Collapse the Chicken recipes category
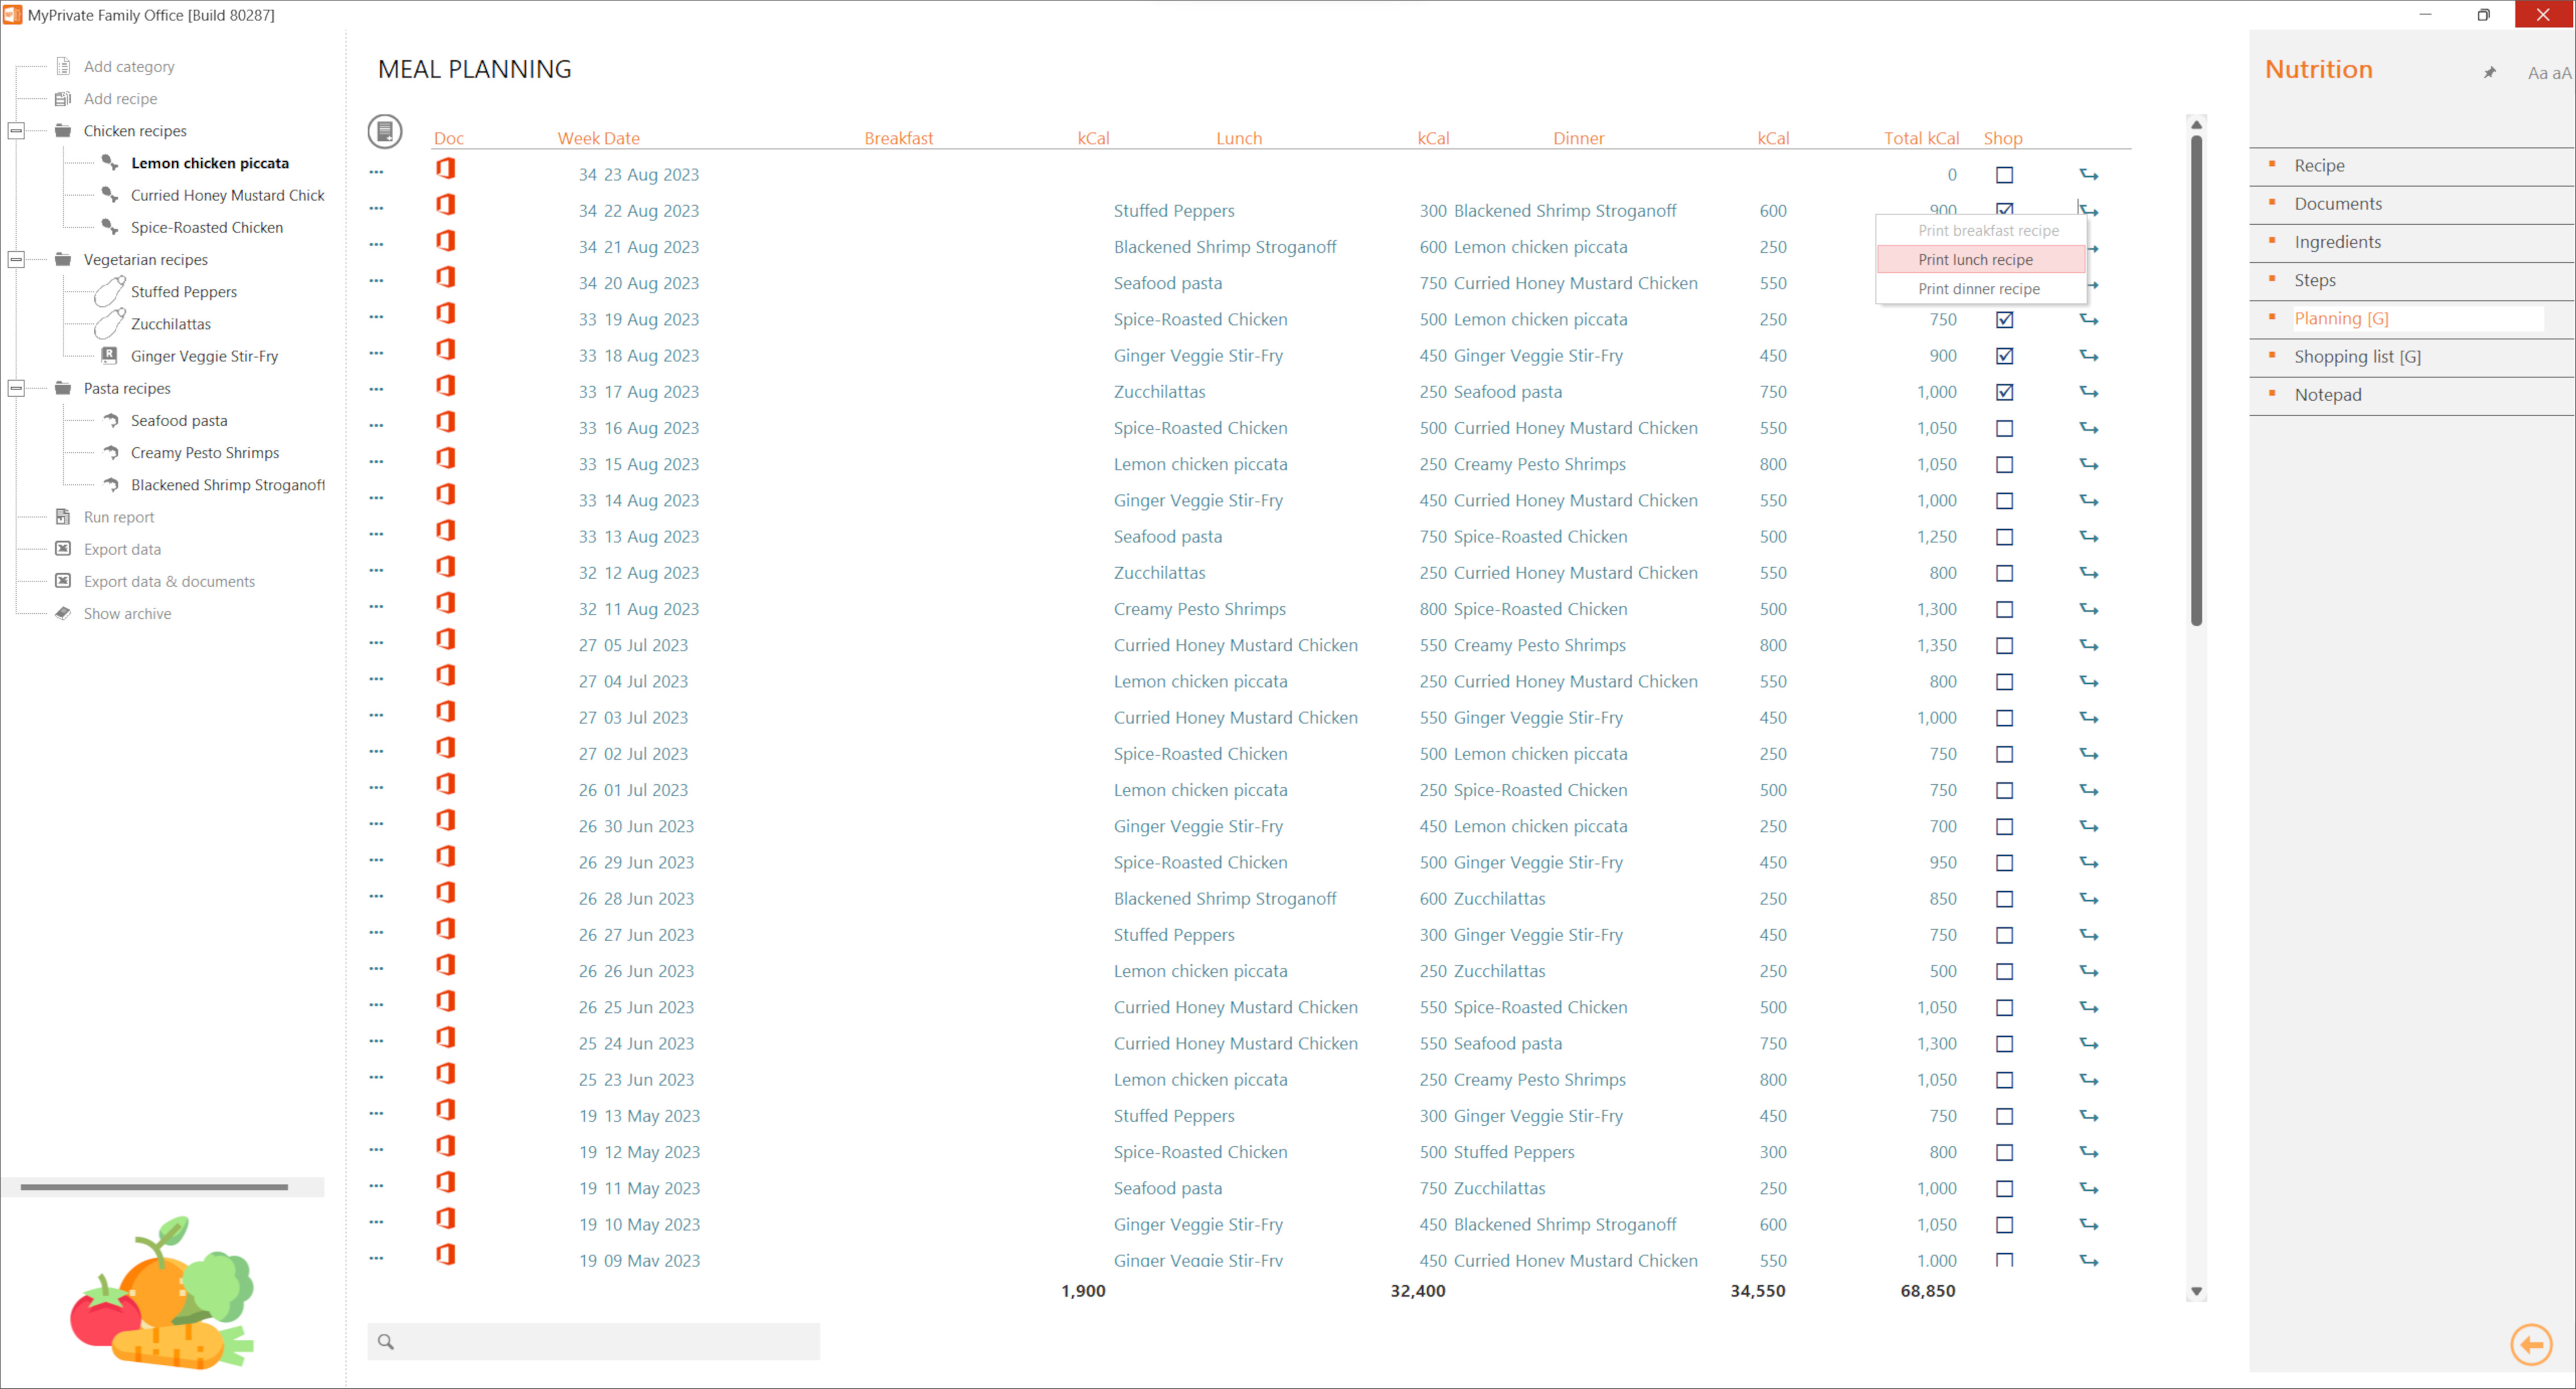Viewport: 2576px width, 1389px height. (x=16, y=130)
